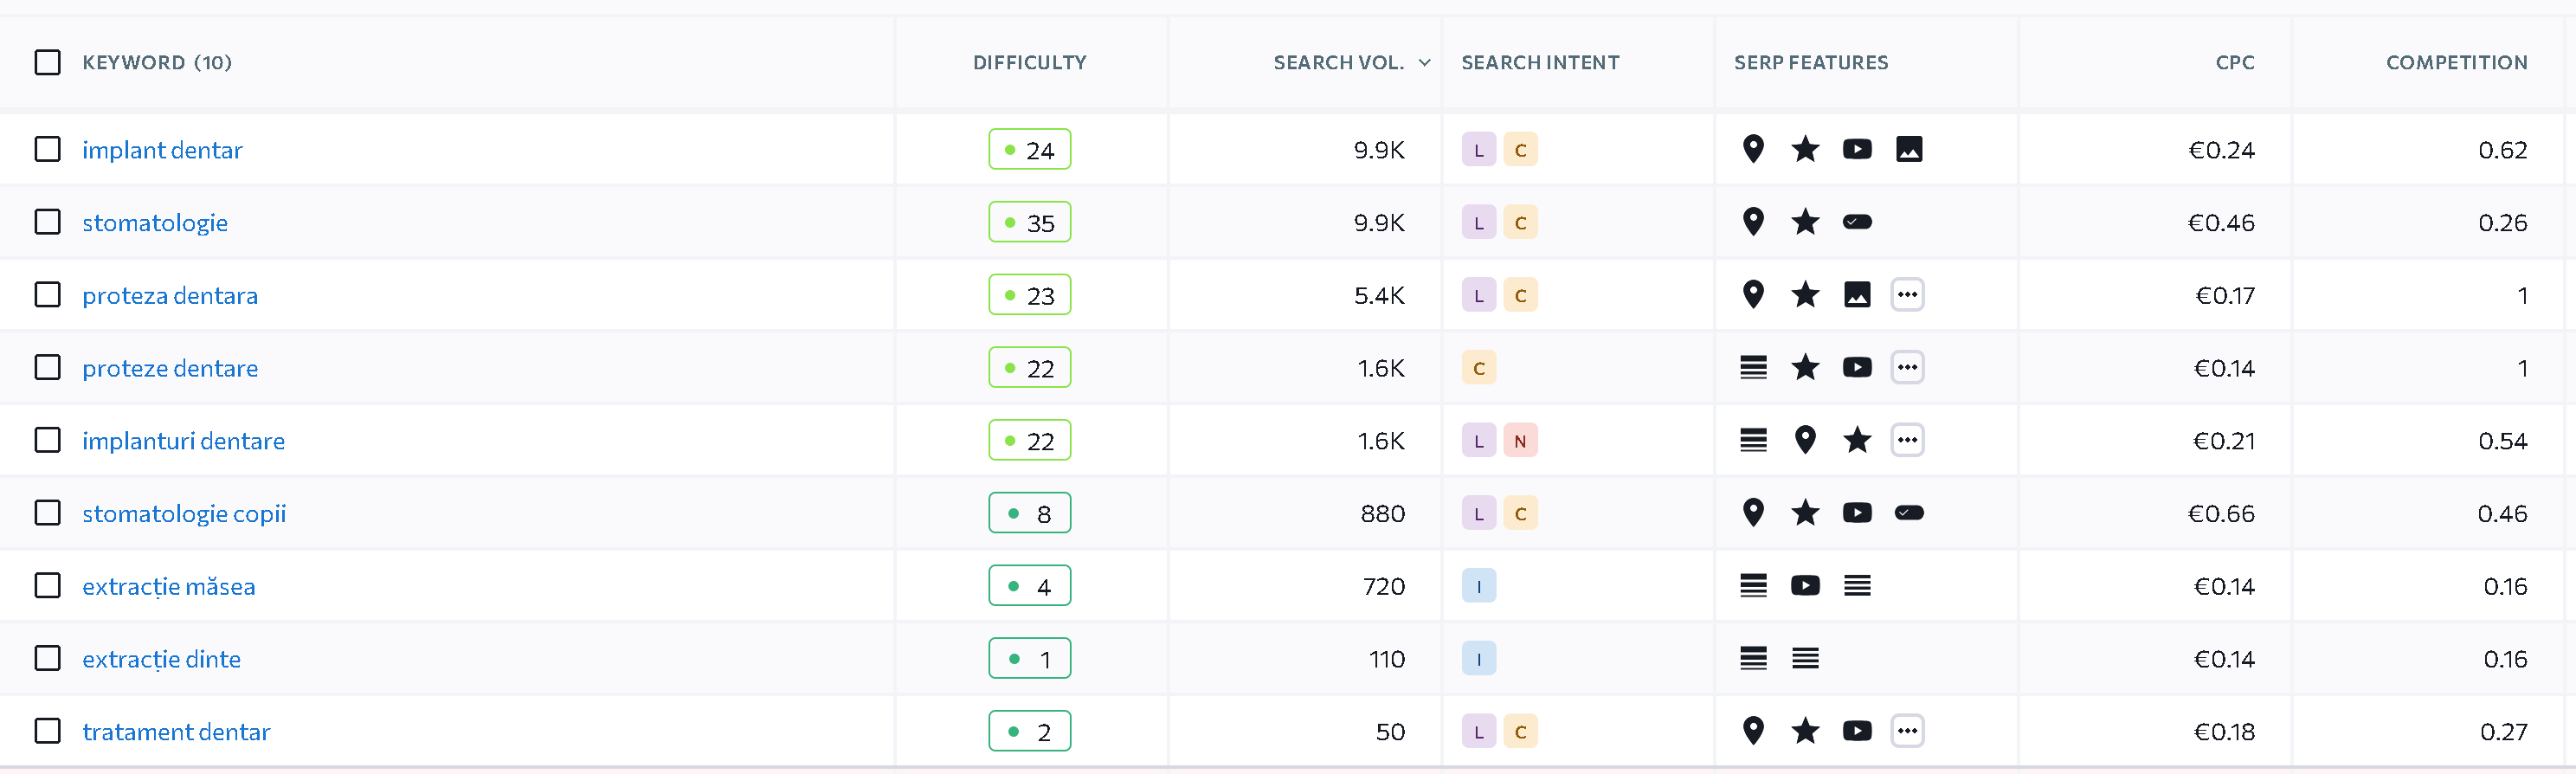
Task: Click the reviews star icon for proteza dentara
Action: pos(1805,295)
